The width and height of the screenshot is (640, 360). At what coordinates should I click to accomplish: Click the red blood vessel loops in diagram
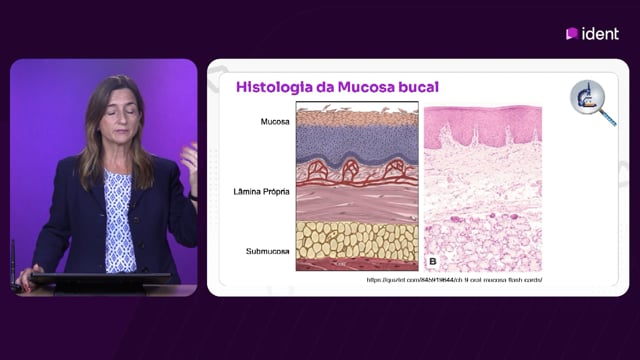click(x=357, y=172)
